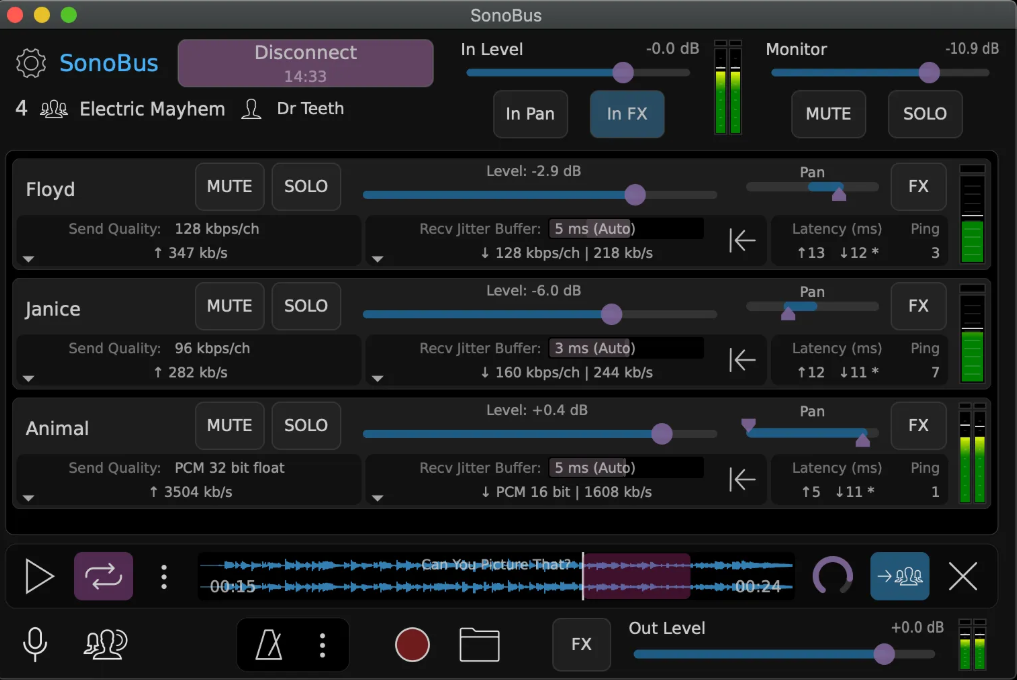Click the Out Level slider handle

click(x=884, y=654)
